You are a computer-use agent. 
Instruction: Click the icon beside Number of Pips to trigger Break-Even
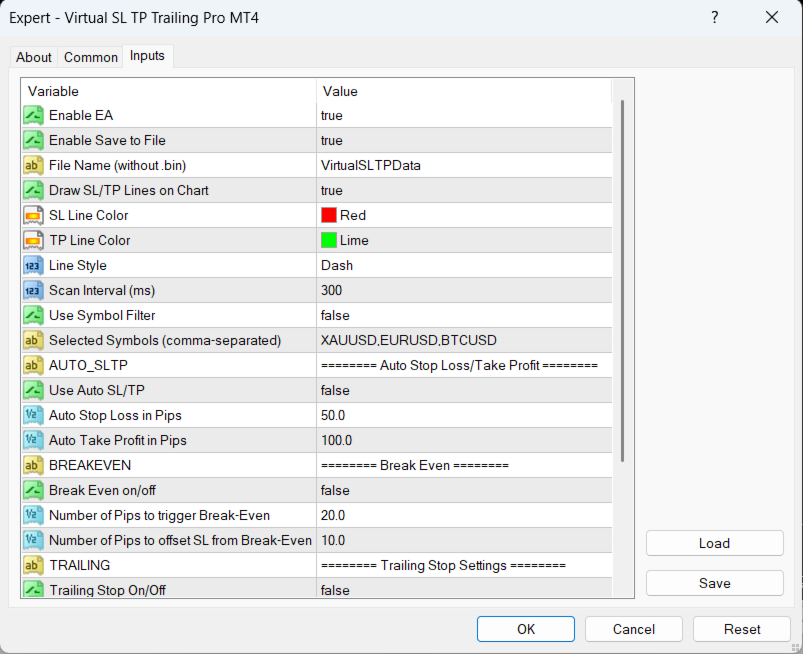pyautogui.click(x=33, y=515)
